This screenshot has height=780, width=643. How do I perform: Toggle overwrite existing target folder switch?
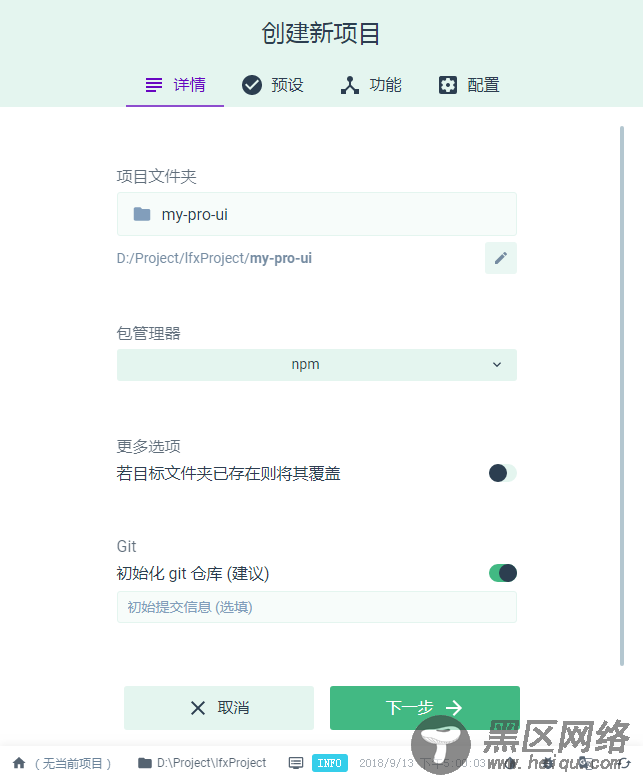502,473
